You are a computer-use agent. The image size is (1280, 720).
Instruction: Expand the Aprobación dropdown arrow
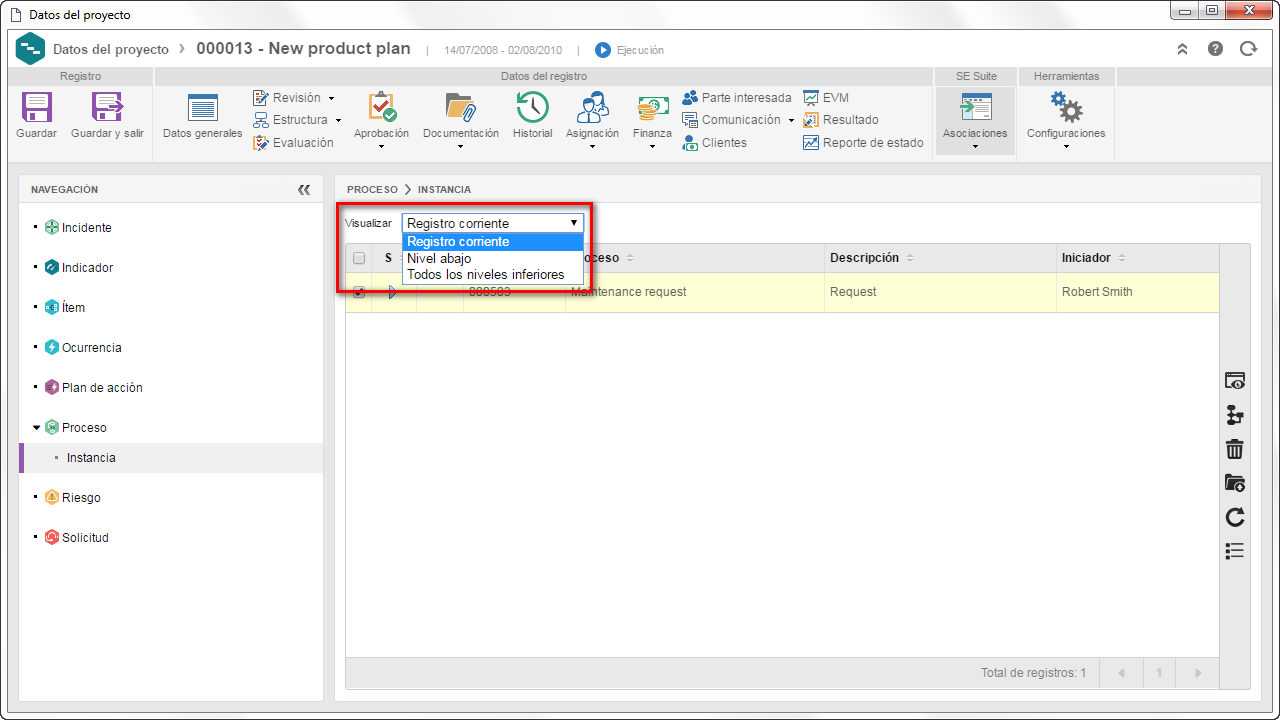coord(381,147)
